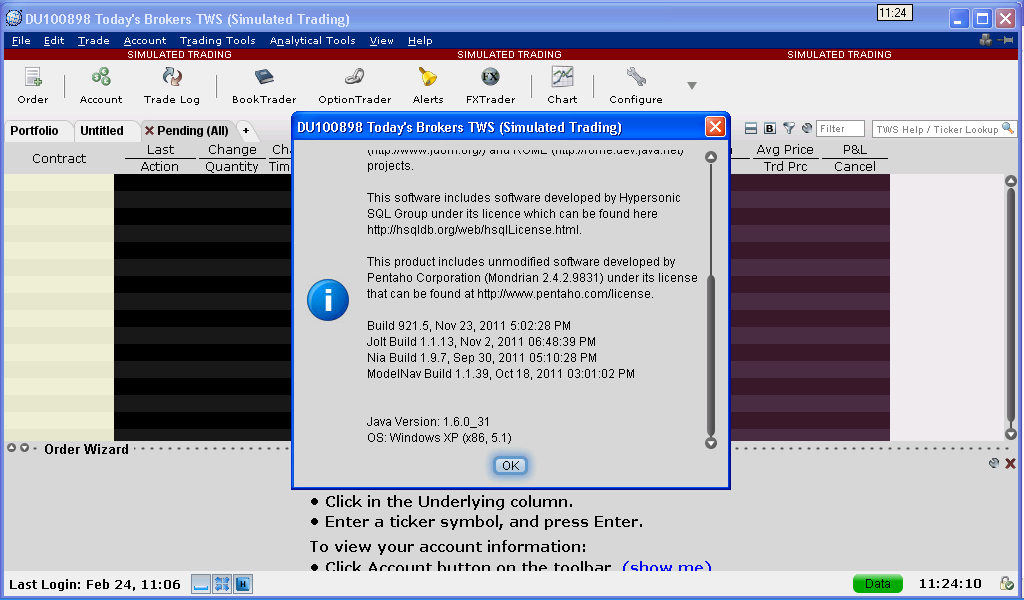Viewport: 1024px width, 600px height.
Task: Click the status bar clock 11:24:10
Action: pyautogui.click(x=950, y=584)
